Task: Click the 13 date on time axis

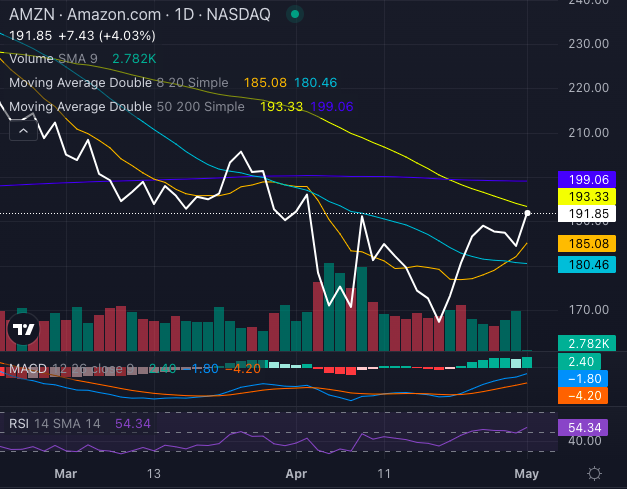Action: click(154, 474)
